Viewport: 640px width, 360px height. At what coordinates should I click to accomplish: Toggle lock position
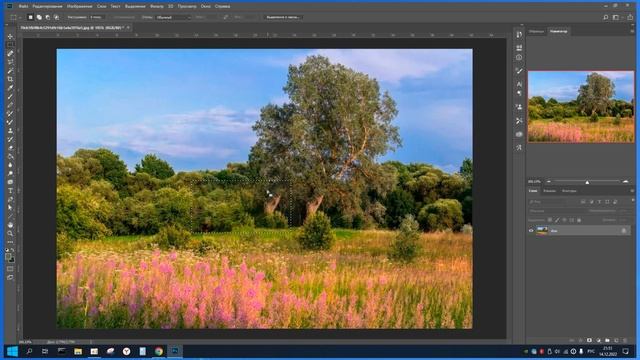[x=564, y=220]
